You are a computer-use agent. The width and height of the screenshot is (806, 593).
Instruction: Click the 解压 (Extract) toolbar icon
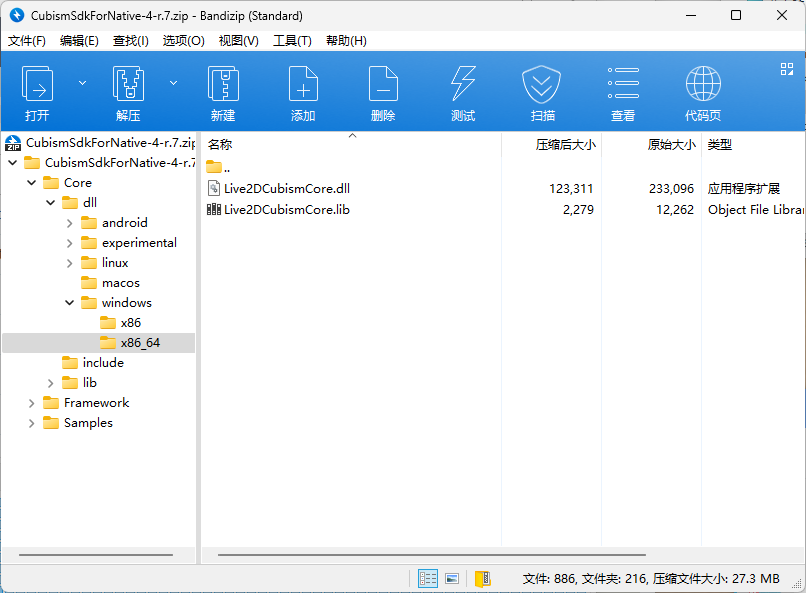pos(128,85)
